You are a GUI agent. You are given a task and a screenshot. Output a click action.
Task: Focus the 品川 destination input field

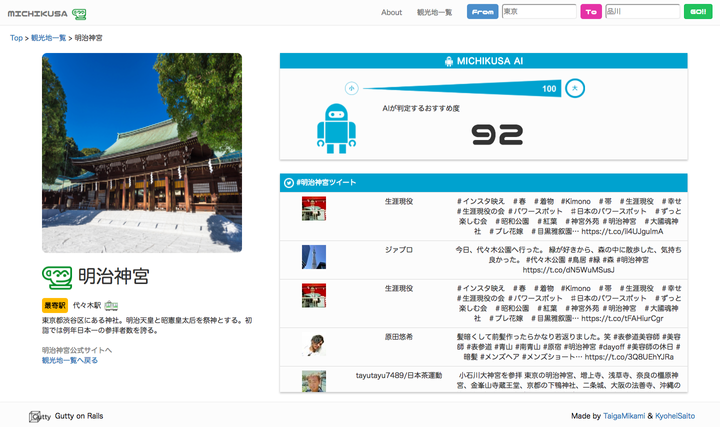(x=642, y=11)
